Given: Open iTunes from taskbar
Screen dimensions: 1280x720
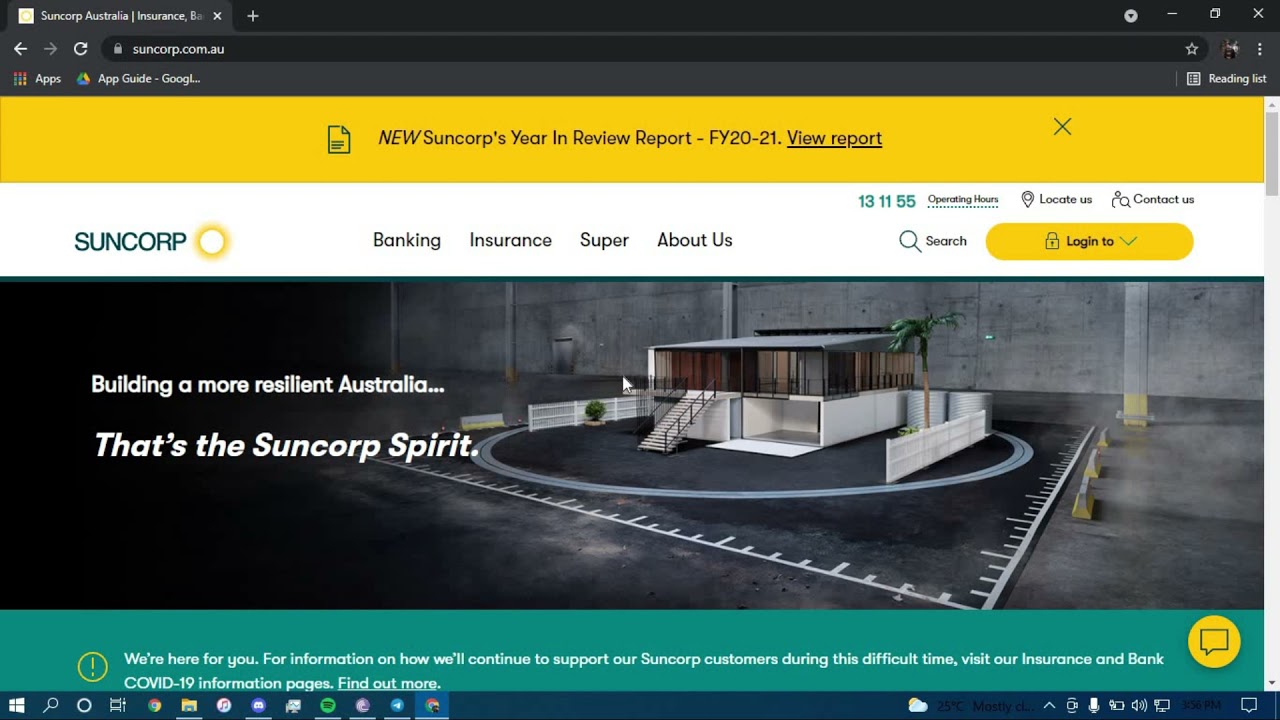Looking at the screenshot, I should pos(224,705).
